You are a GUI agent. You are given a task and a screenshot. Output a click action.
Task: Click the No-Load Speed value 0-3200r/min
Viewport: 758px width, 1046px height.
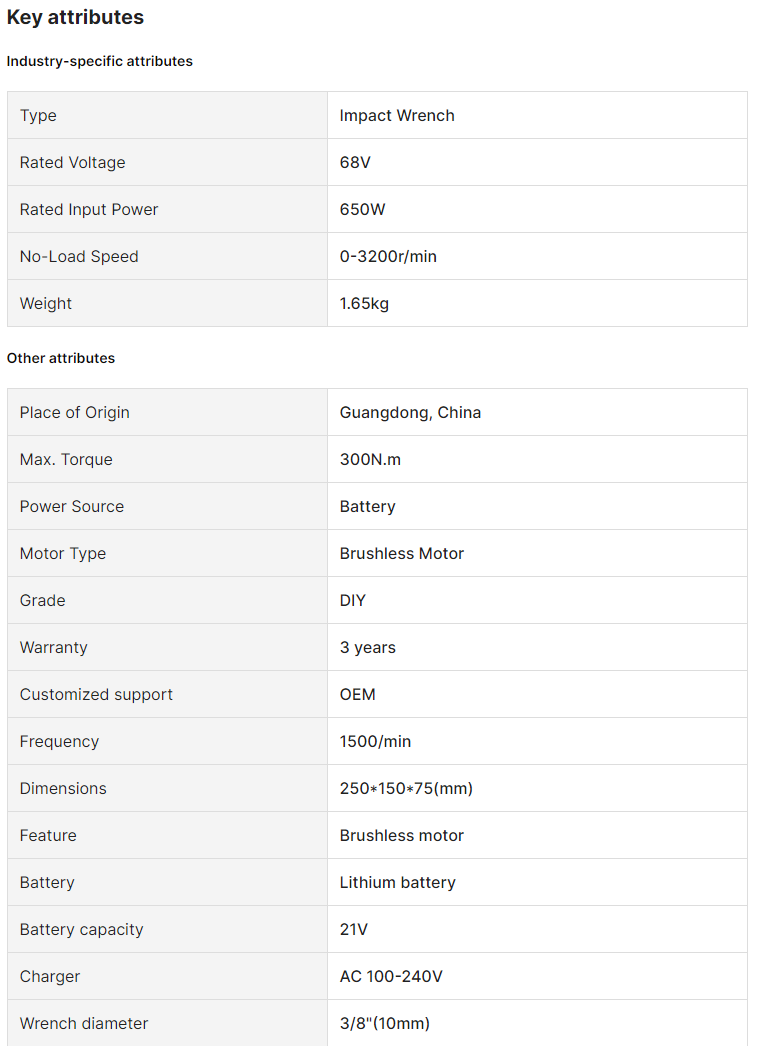(x=388, y=256)
